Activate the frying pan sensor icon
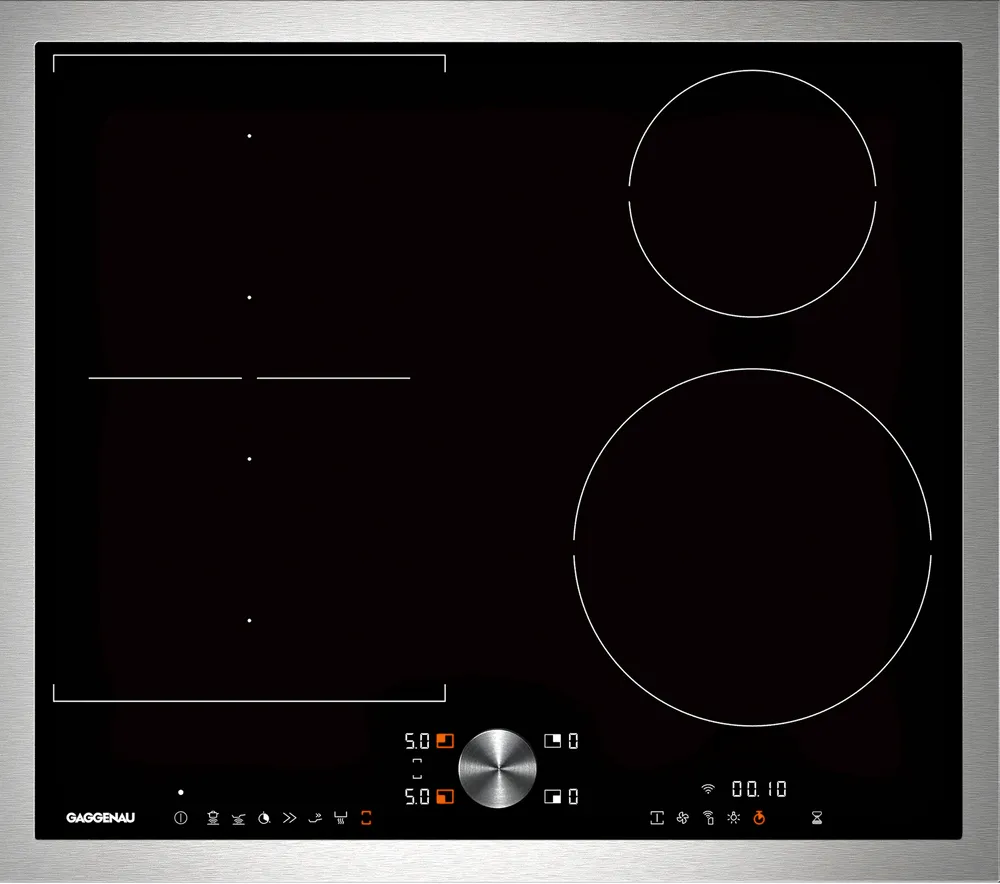 point(239,817)
